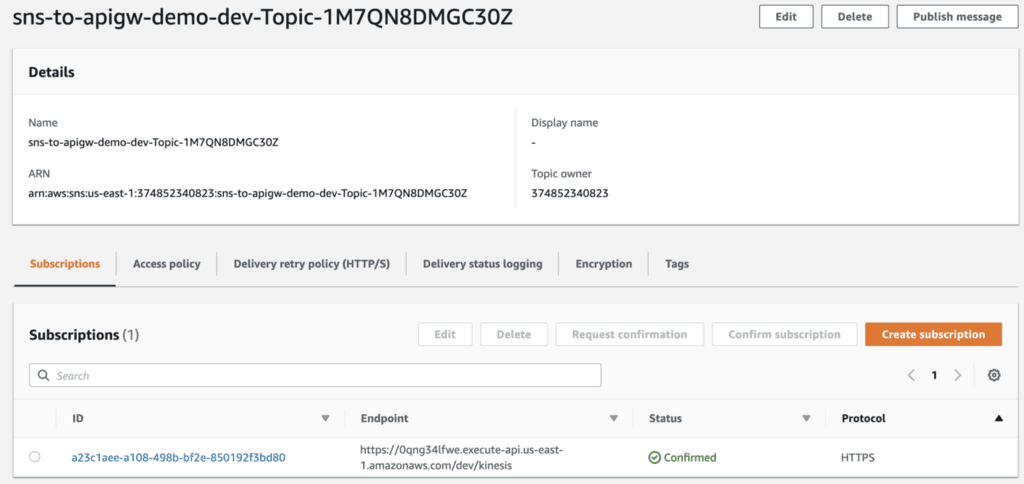
Task: Open Delivery retry policy (HTTP/S) tab
Action: click(311, 264)
